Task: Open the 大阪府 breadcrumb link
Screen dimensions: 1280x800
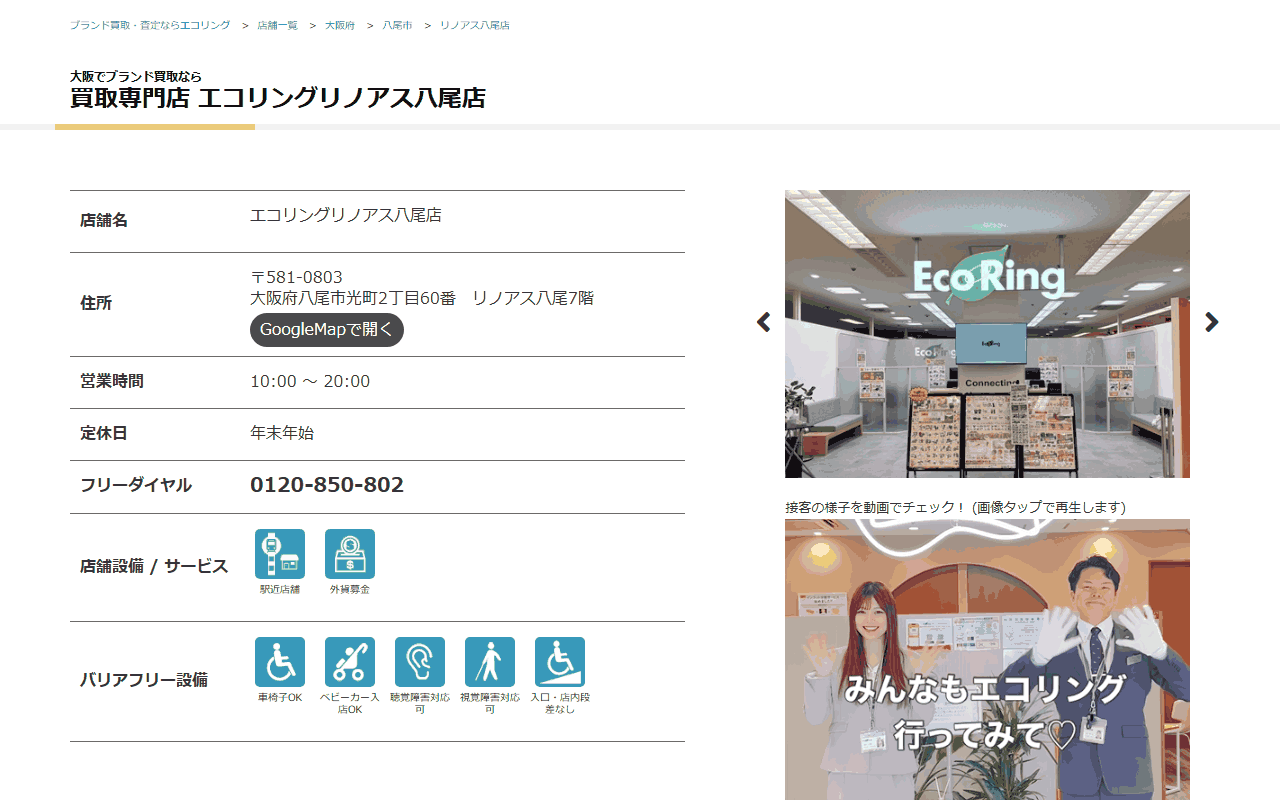Action: (x=340, y=25)
